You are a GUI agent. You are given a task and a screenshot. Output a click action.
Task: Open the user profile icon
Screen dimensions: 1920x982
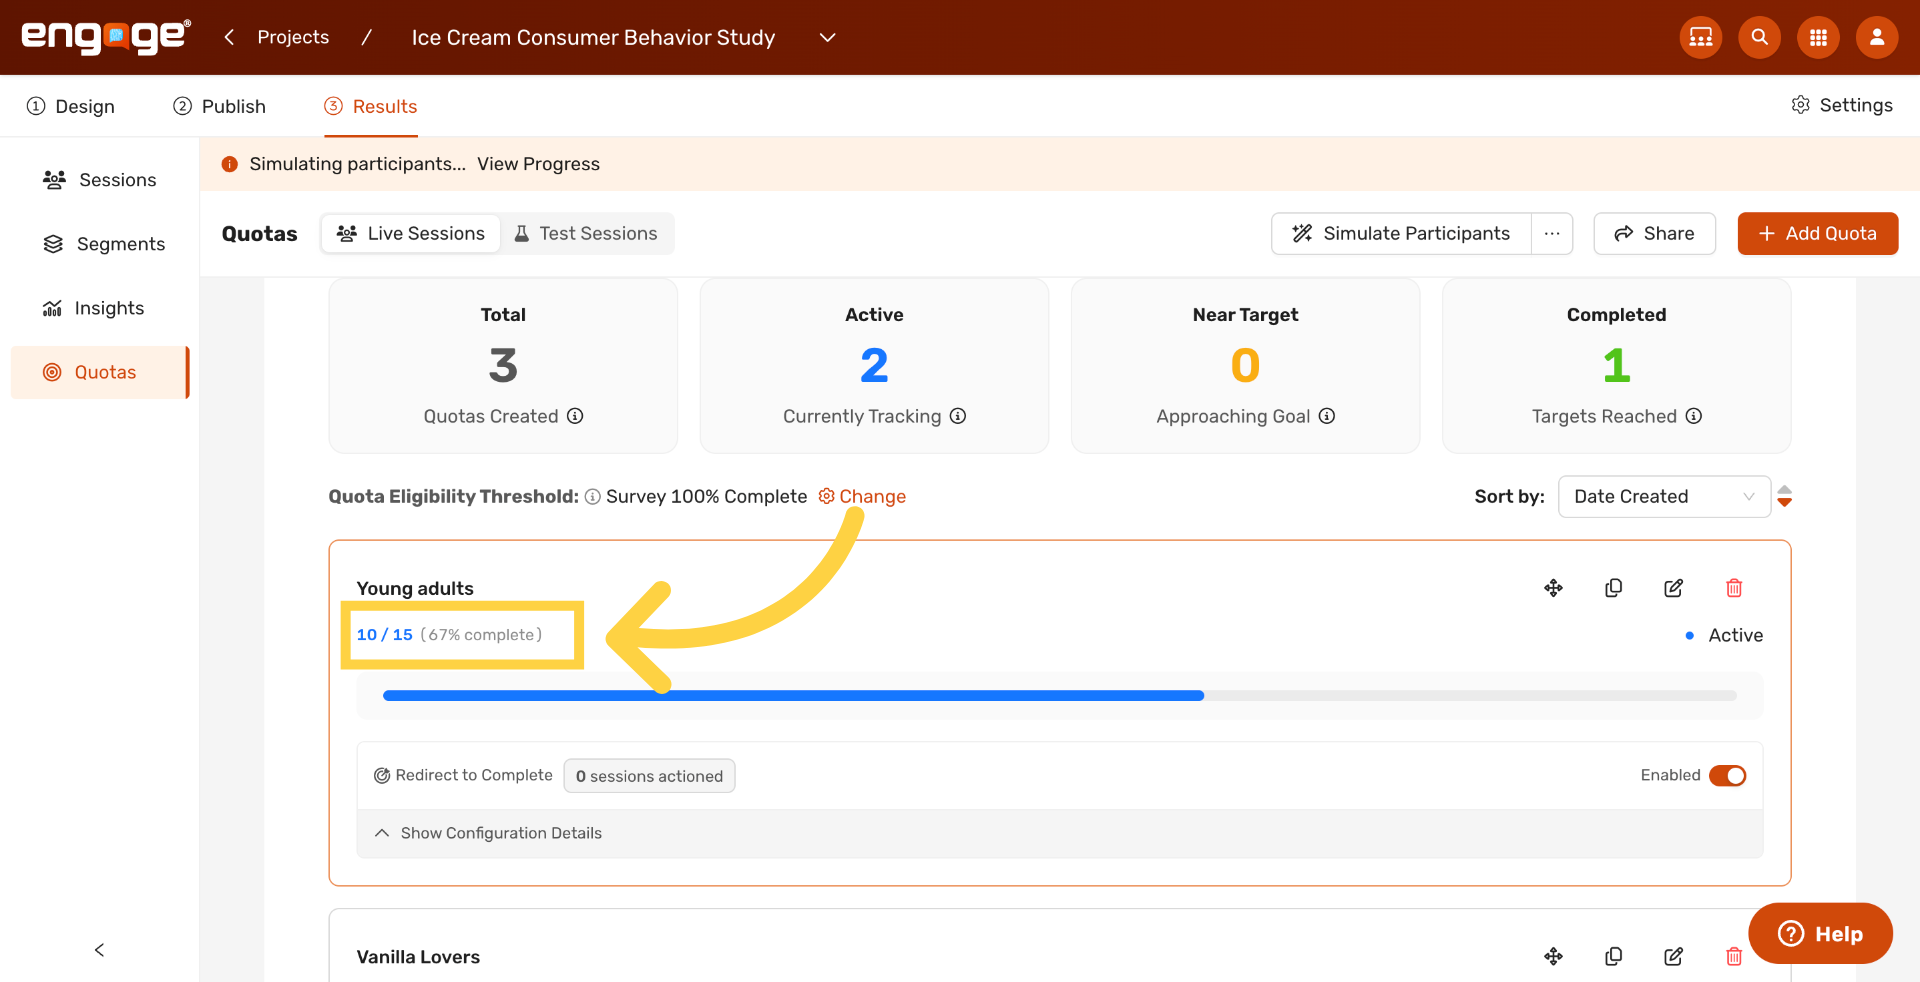point(1877,37)
